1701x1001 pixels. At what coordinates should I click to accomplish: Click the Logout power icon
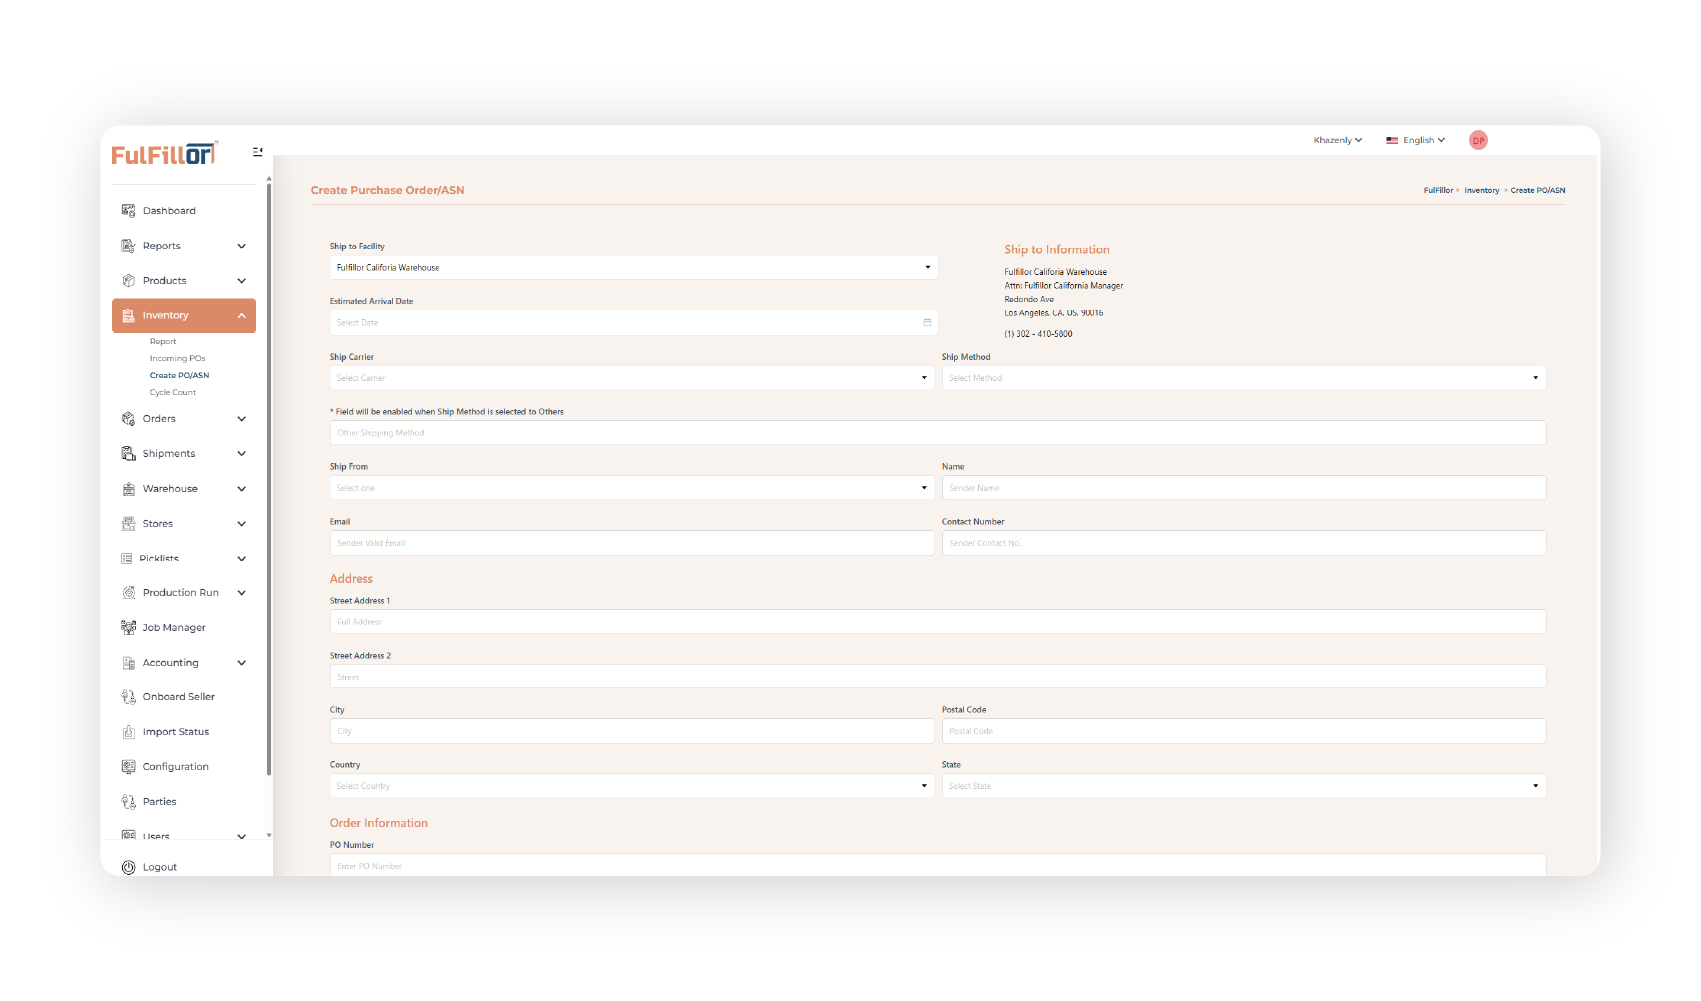coord(128,868)
